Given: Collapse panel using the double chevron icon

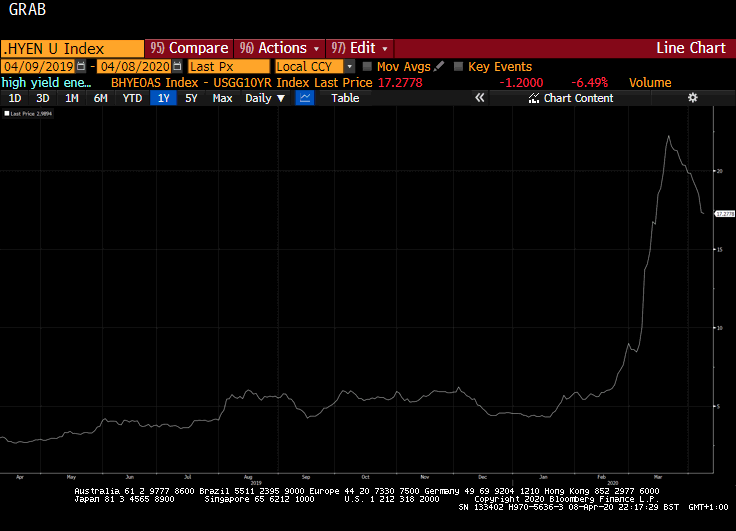Looking at the screenshot, I should [x=479, y=98].
